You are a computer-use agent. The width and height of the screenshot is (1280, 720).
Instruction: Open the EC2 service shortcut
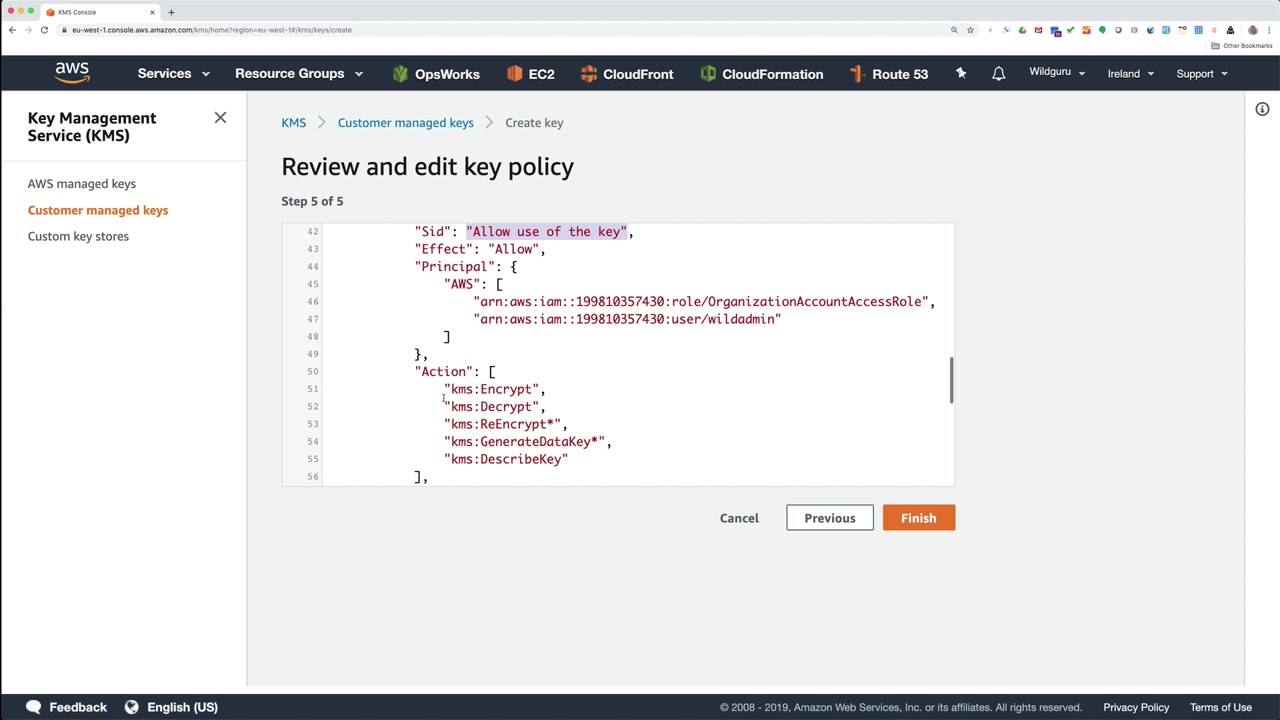(530, 74)
